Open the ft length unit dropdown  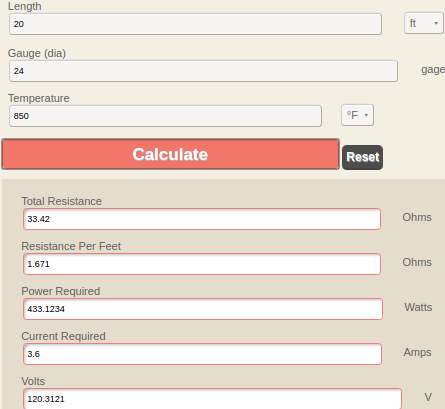[424, 23]
